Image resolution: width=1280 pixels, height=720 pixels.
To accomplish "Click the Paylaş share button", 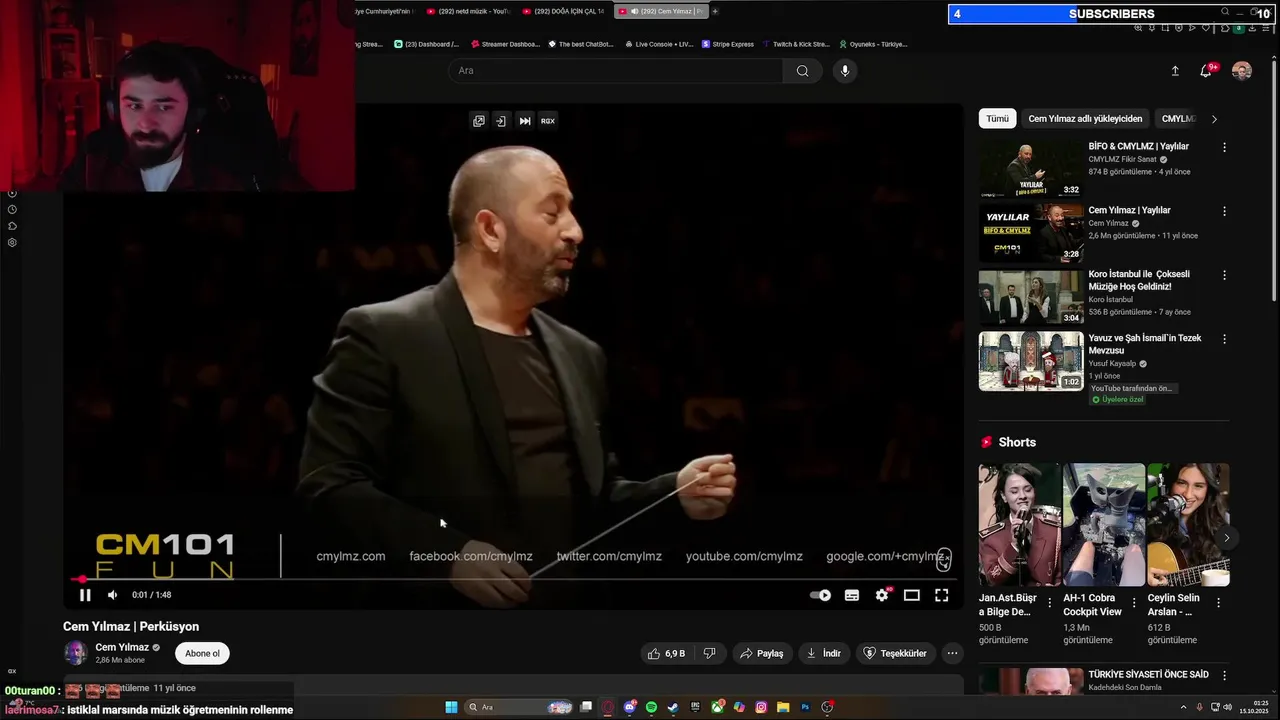I will click(x=761, y=653).
